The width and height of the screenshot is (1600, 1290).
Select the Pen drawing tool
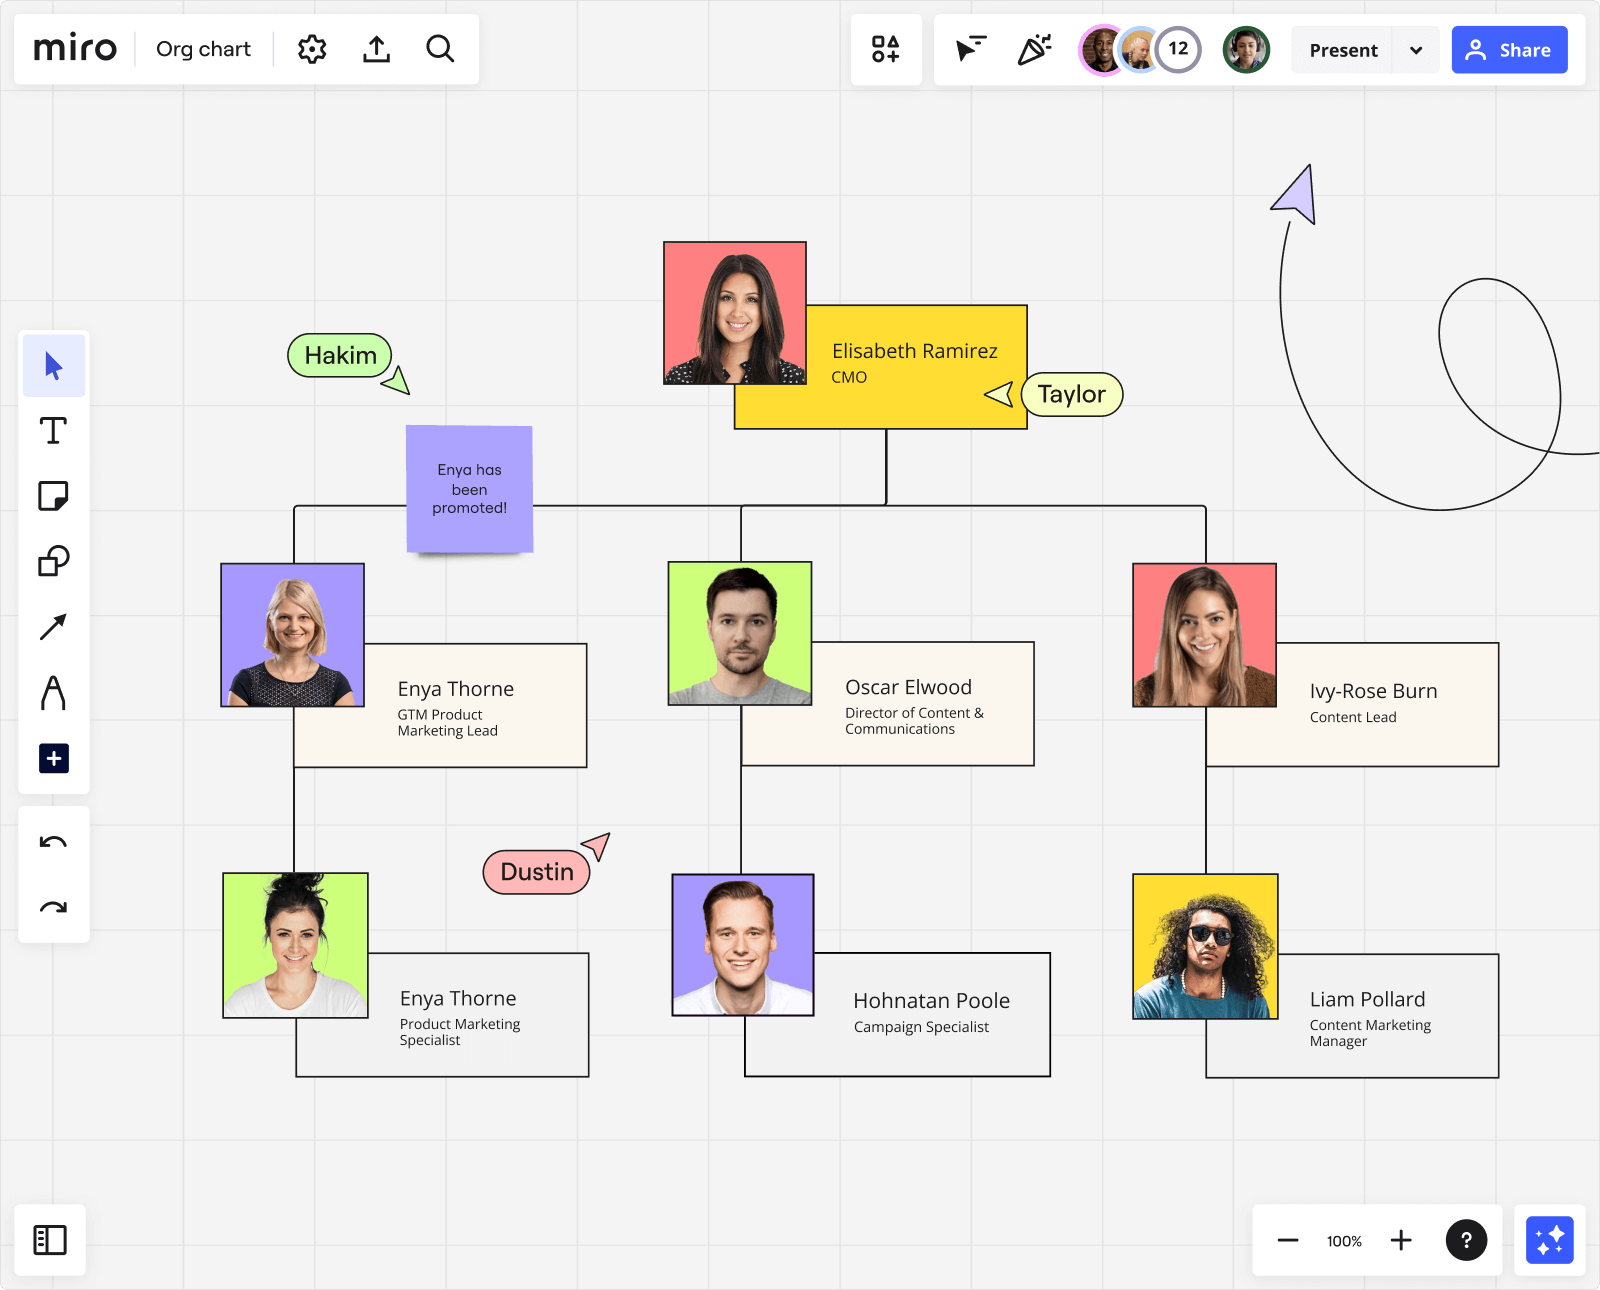coord(53,692)
